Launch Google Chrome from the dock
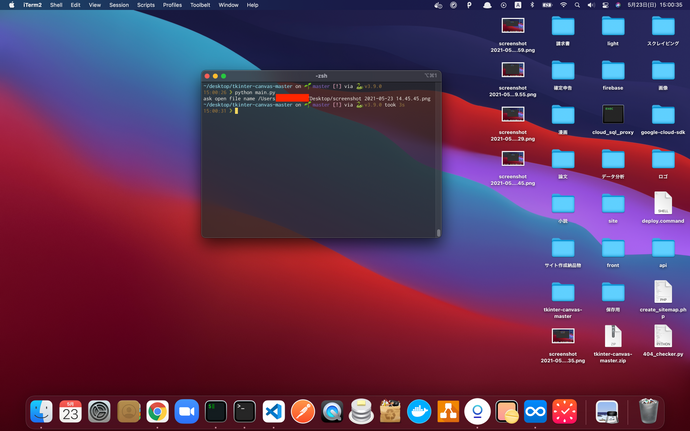690x431 pixels. pos(157,411)
